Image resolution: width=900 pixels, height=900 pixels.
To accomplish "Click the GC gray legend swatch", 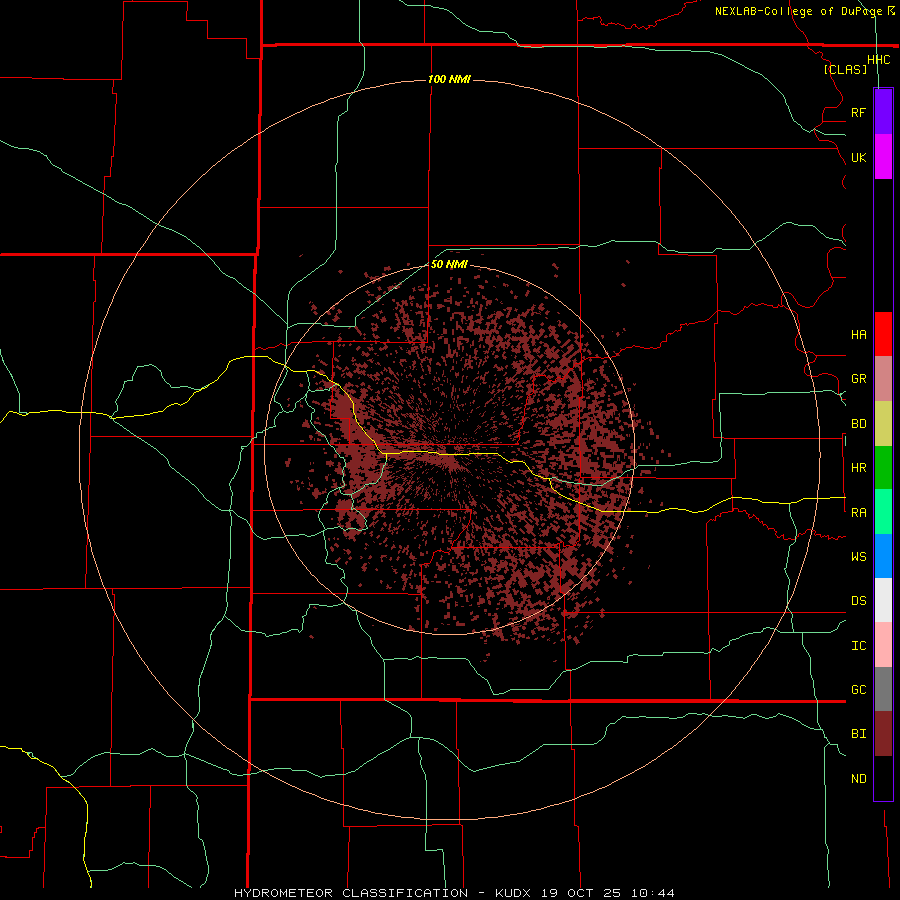I will click(x=883, y=689).
